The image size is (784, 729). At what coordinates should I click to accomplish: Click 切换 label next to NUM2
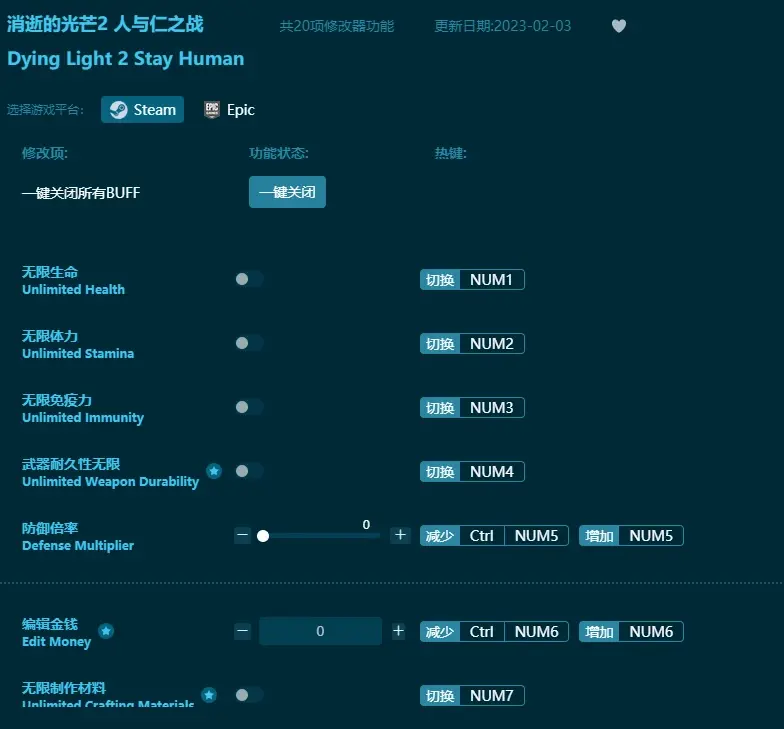[x=440, y=344]
